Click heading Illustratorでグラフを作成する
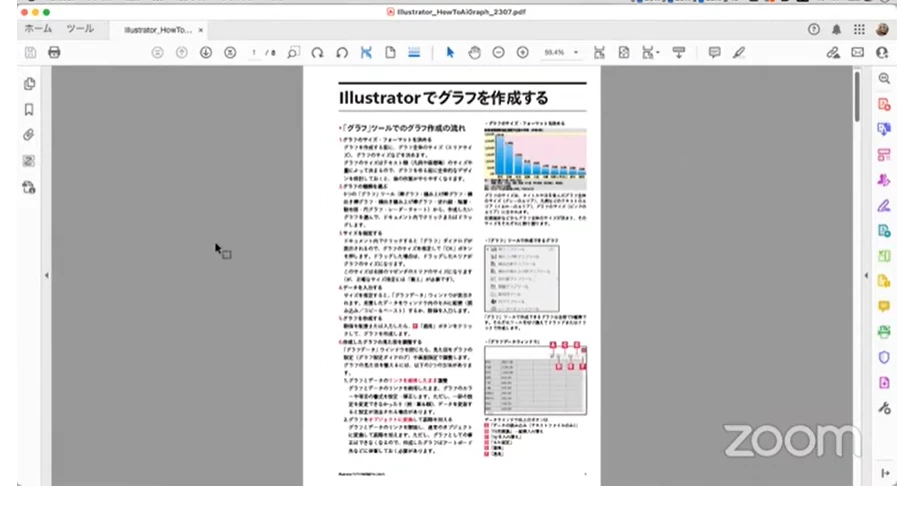 (x=444, y=98)
